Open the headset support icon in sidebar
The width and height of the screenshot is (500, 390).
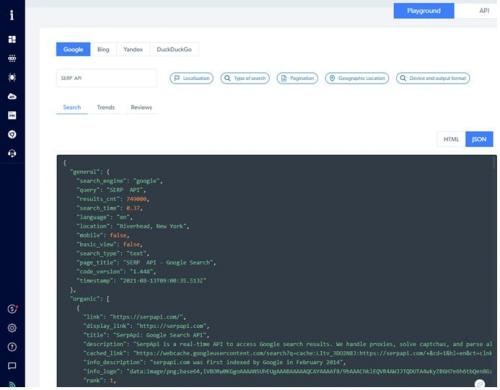coord(12,153)
